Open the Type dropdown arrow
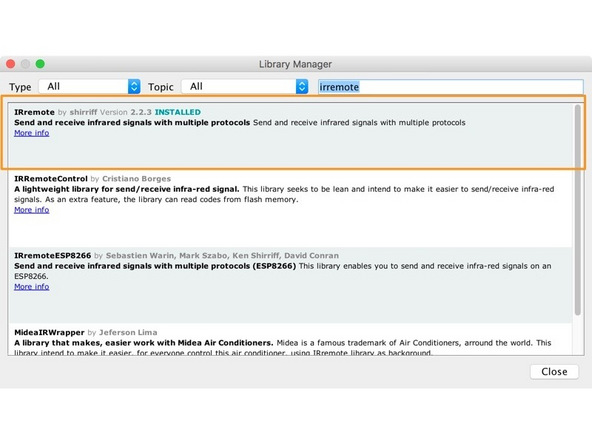The height and width of the screenshot is (444, 592). (134, 86)
